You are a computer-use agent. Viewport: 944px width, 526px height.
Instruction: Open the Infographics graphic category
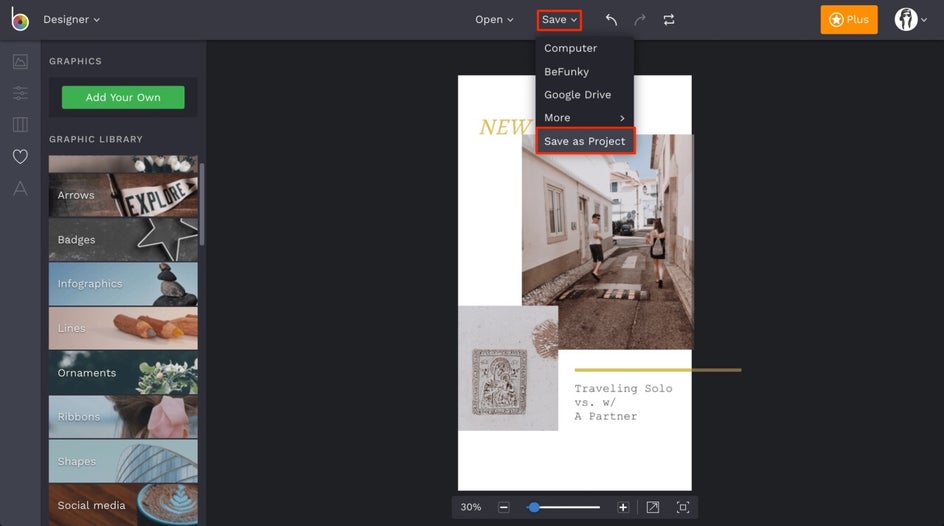coord(123,283)
